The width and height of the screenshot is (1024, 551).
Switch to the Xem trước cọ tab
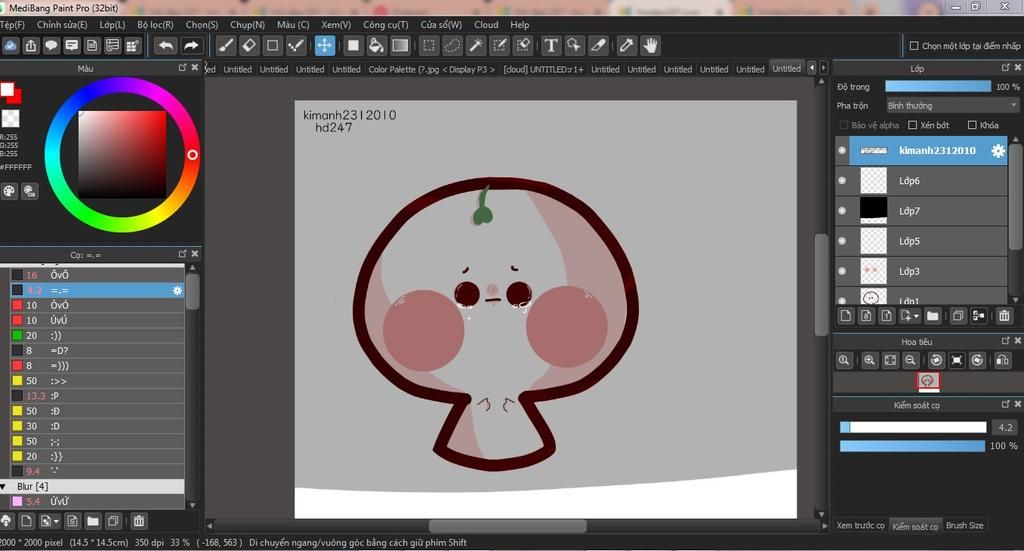pyautogui.click(x=861, y=526)
